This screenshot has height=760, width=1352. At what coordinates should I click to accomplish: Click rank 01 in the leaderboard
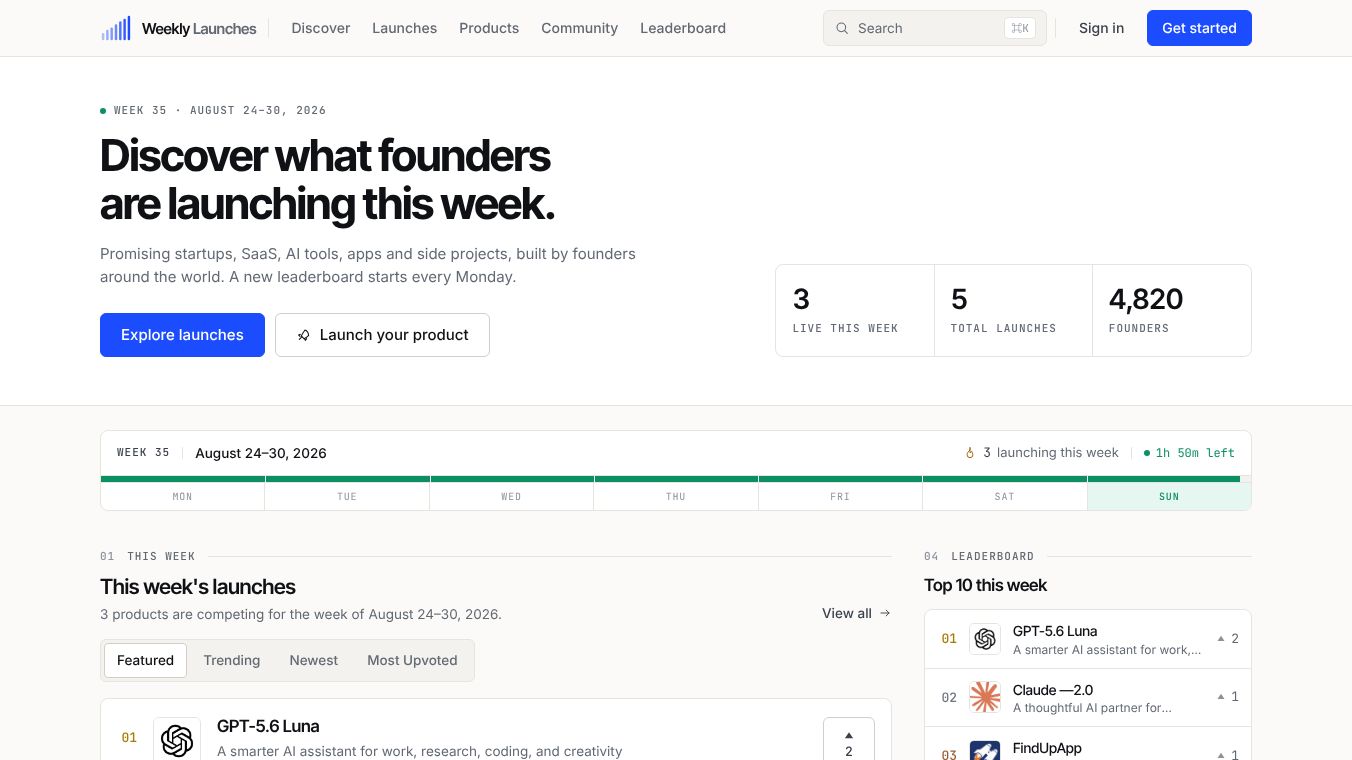coord(949,639)
